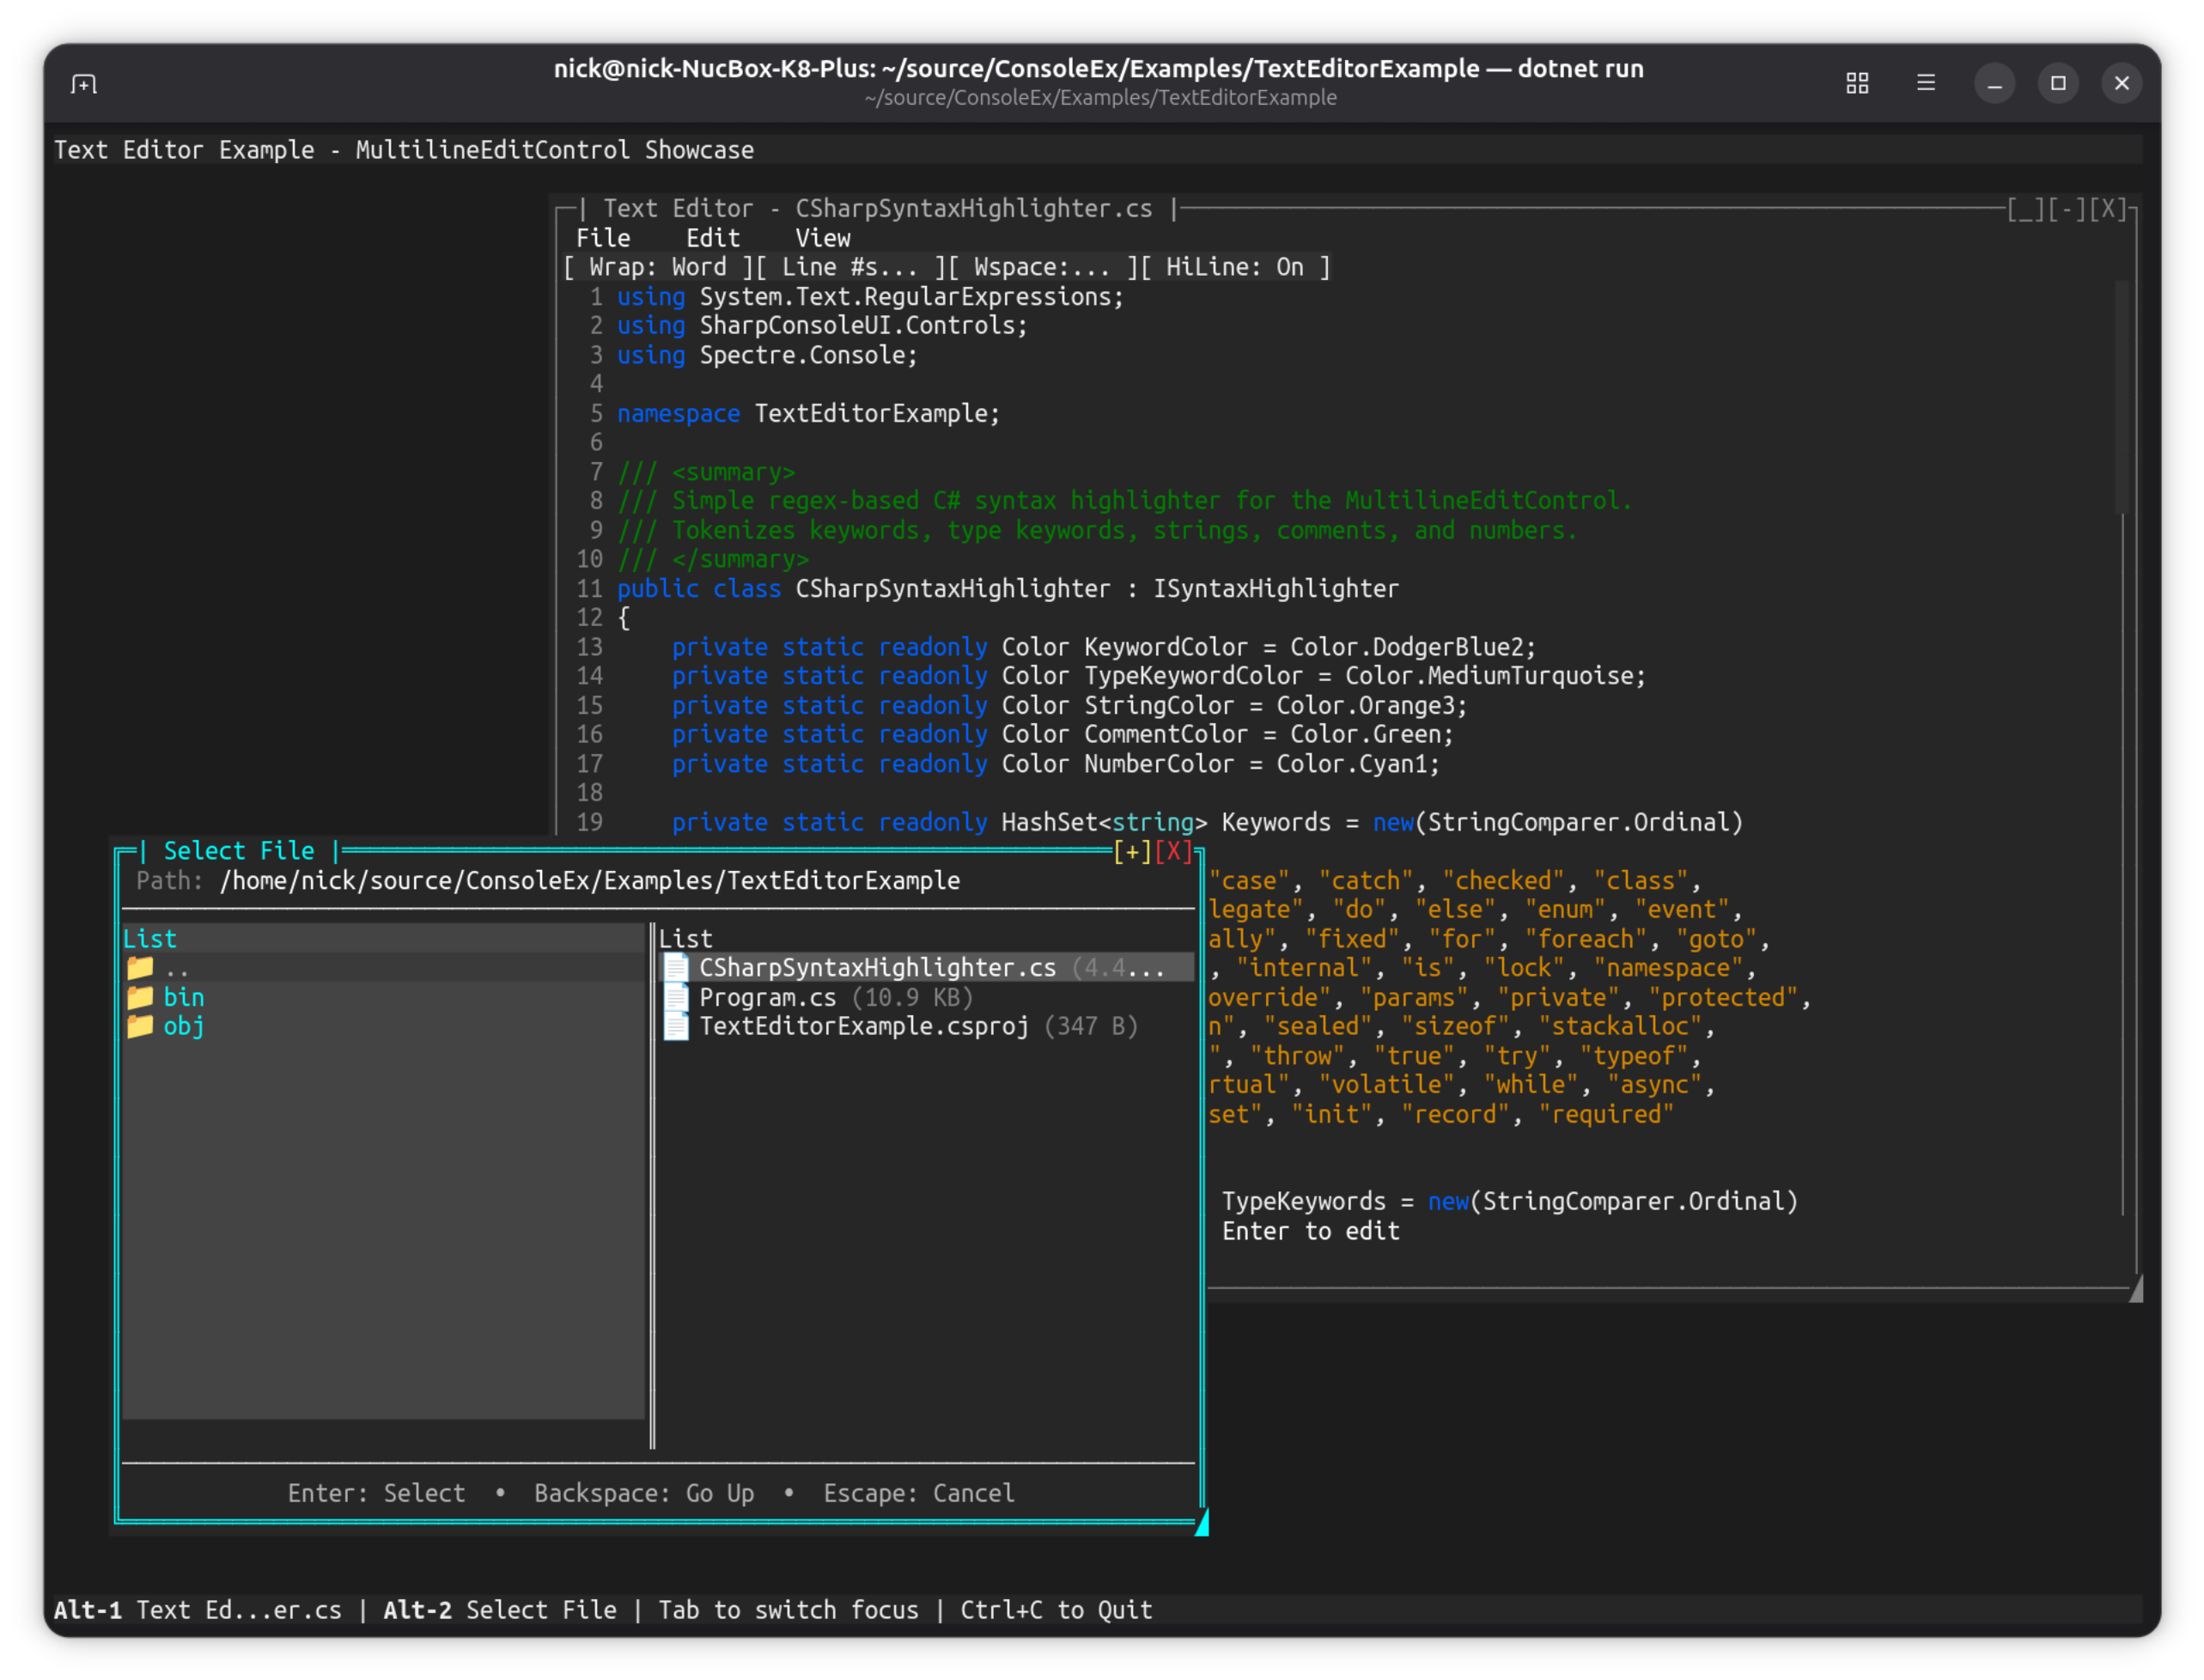Select the Program.cs file icon
Image resolution: width=2204 pixels, height=1680 pixels.
[676, 996]
